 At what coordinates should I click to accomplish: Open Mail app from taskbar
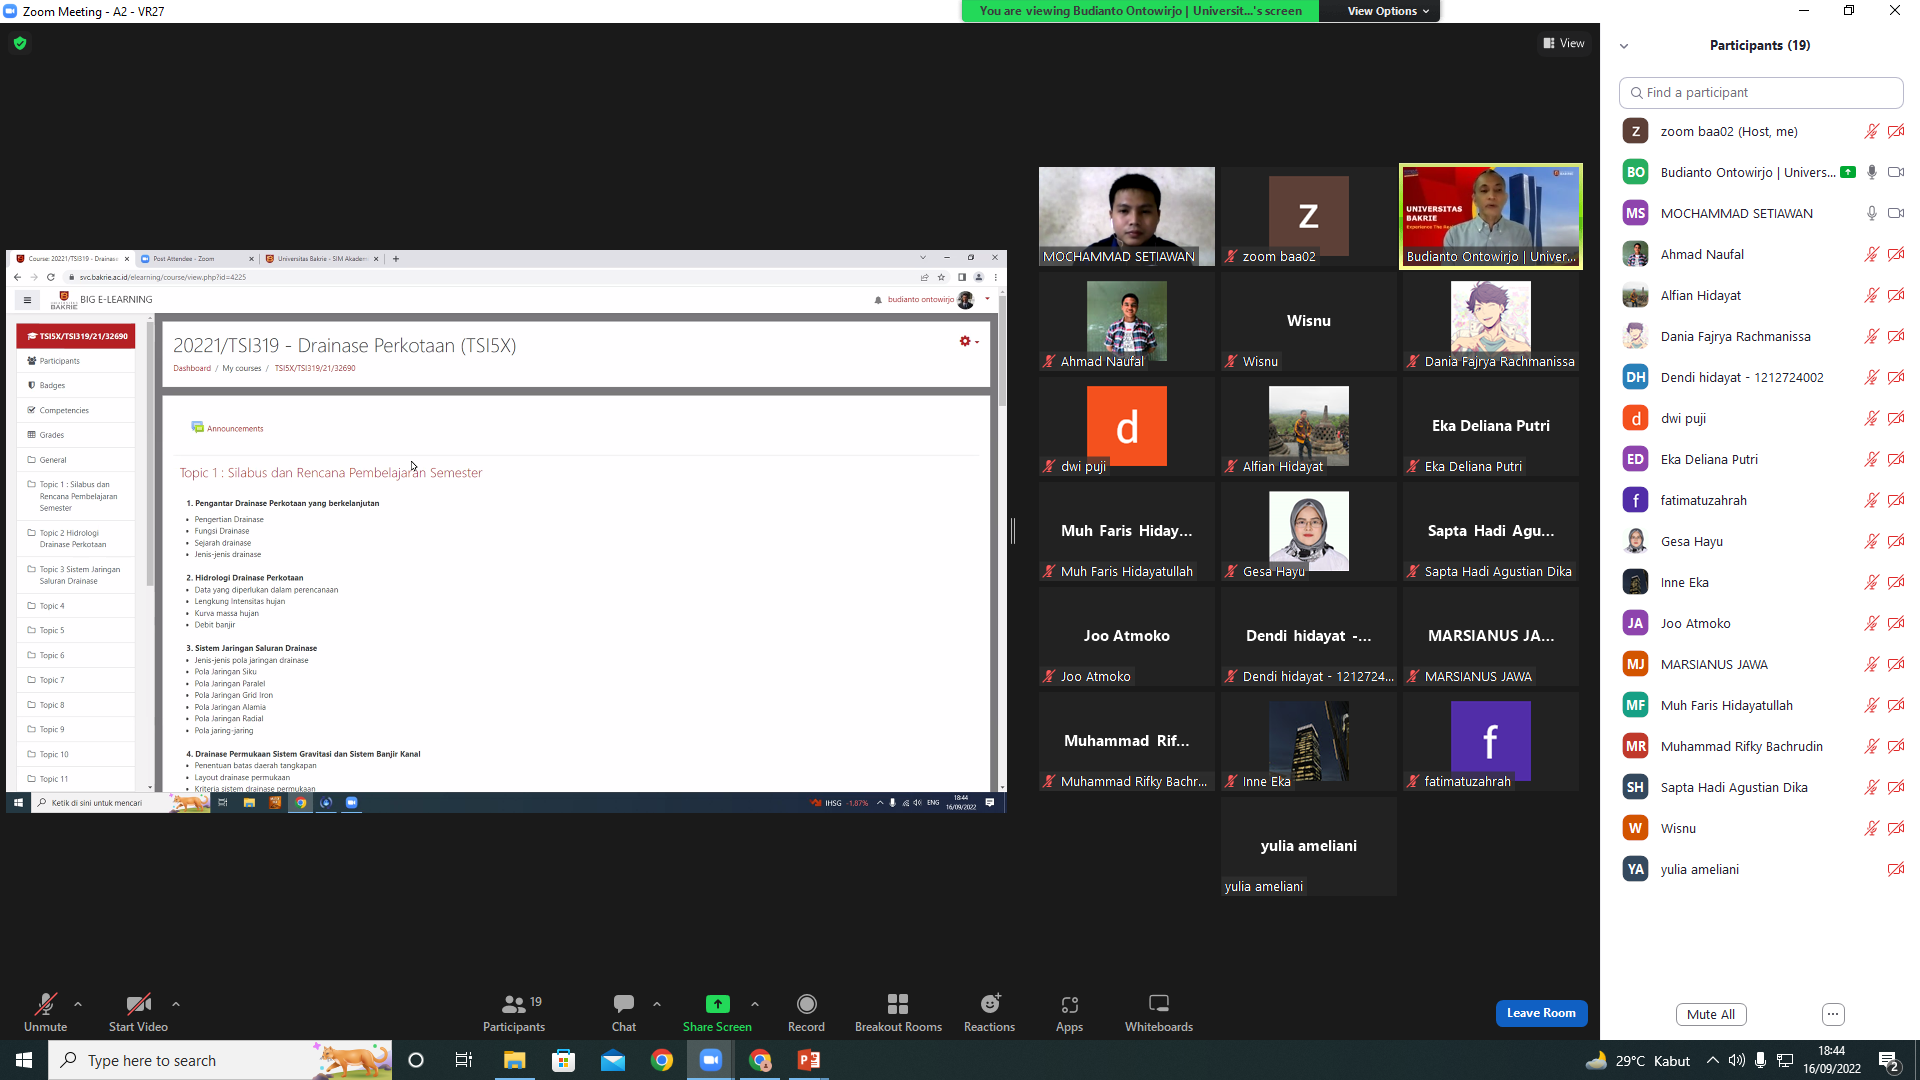613,1060
